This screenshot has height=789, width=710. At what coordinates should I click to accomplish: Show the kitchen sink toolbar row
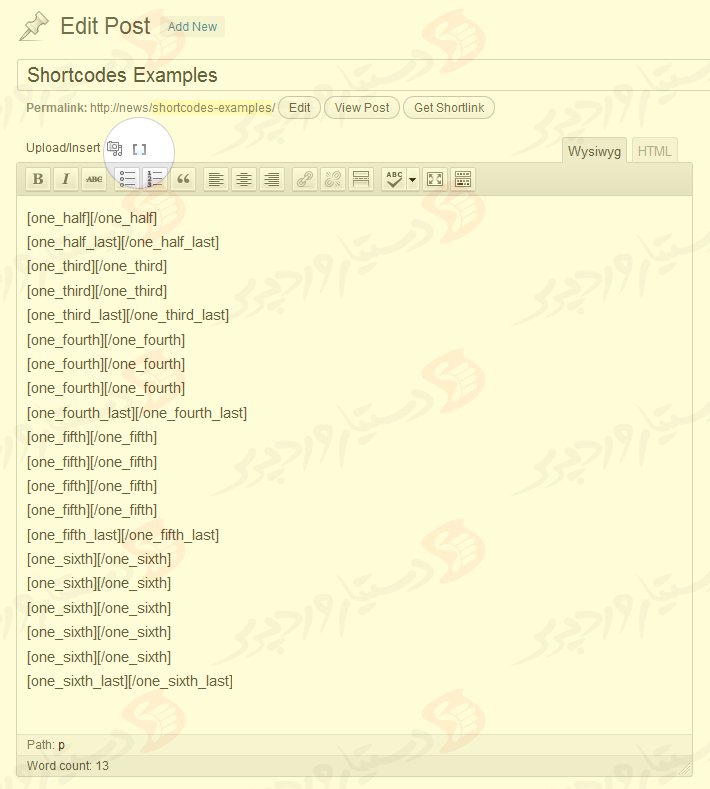[463, 179]
